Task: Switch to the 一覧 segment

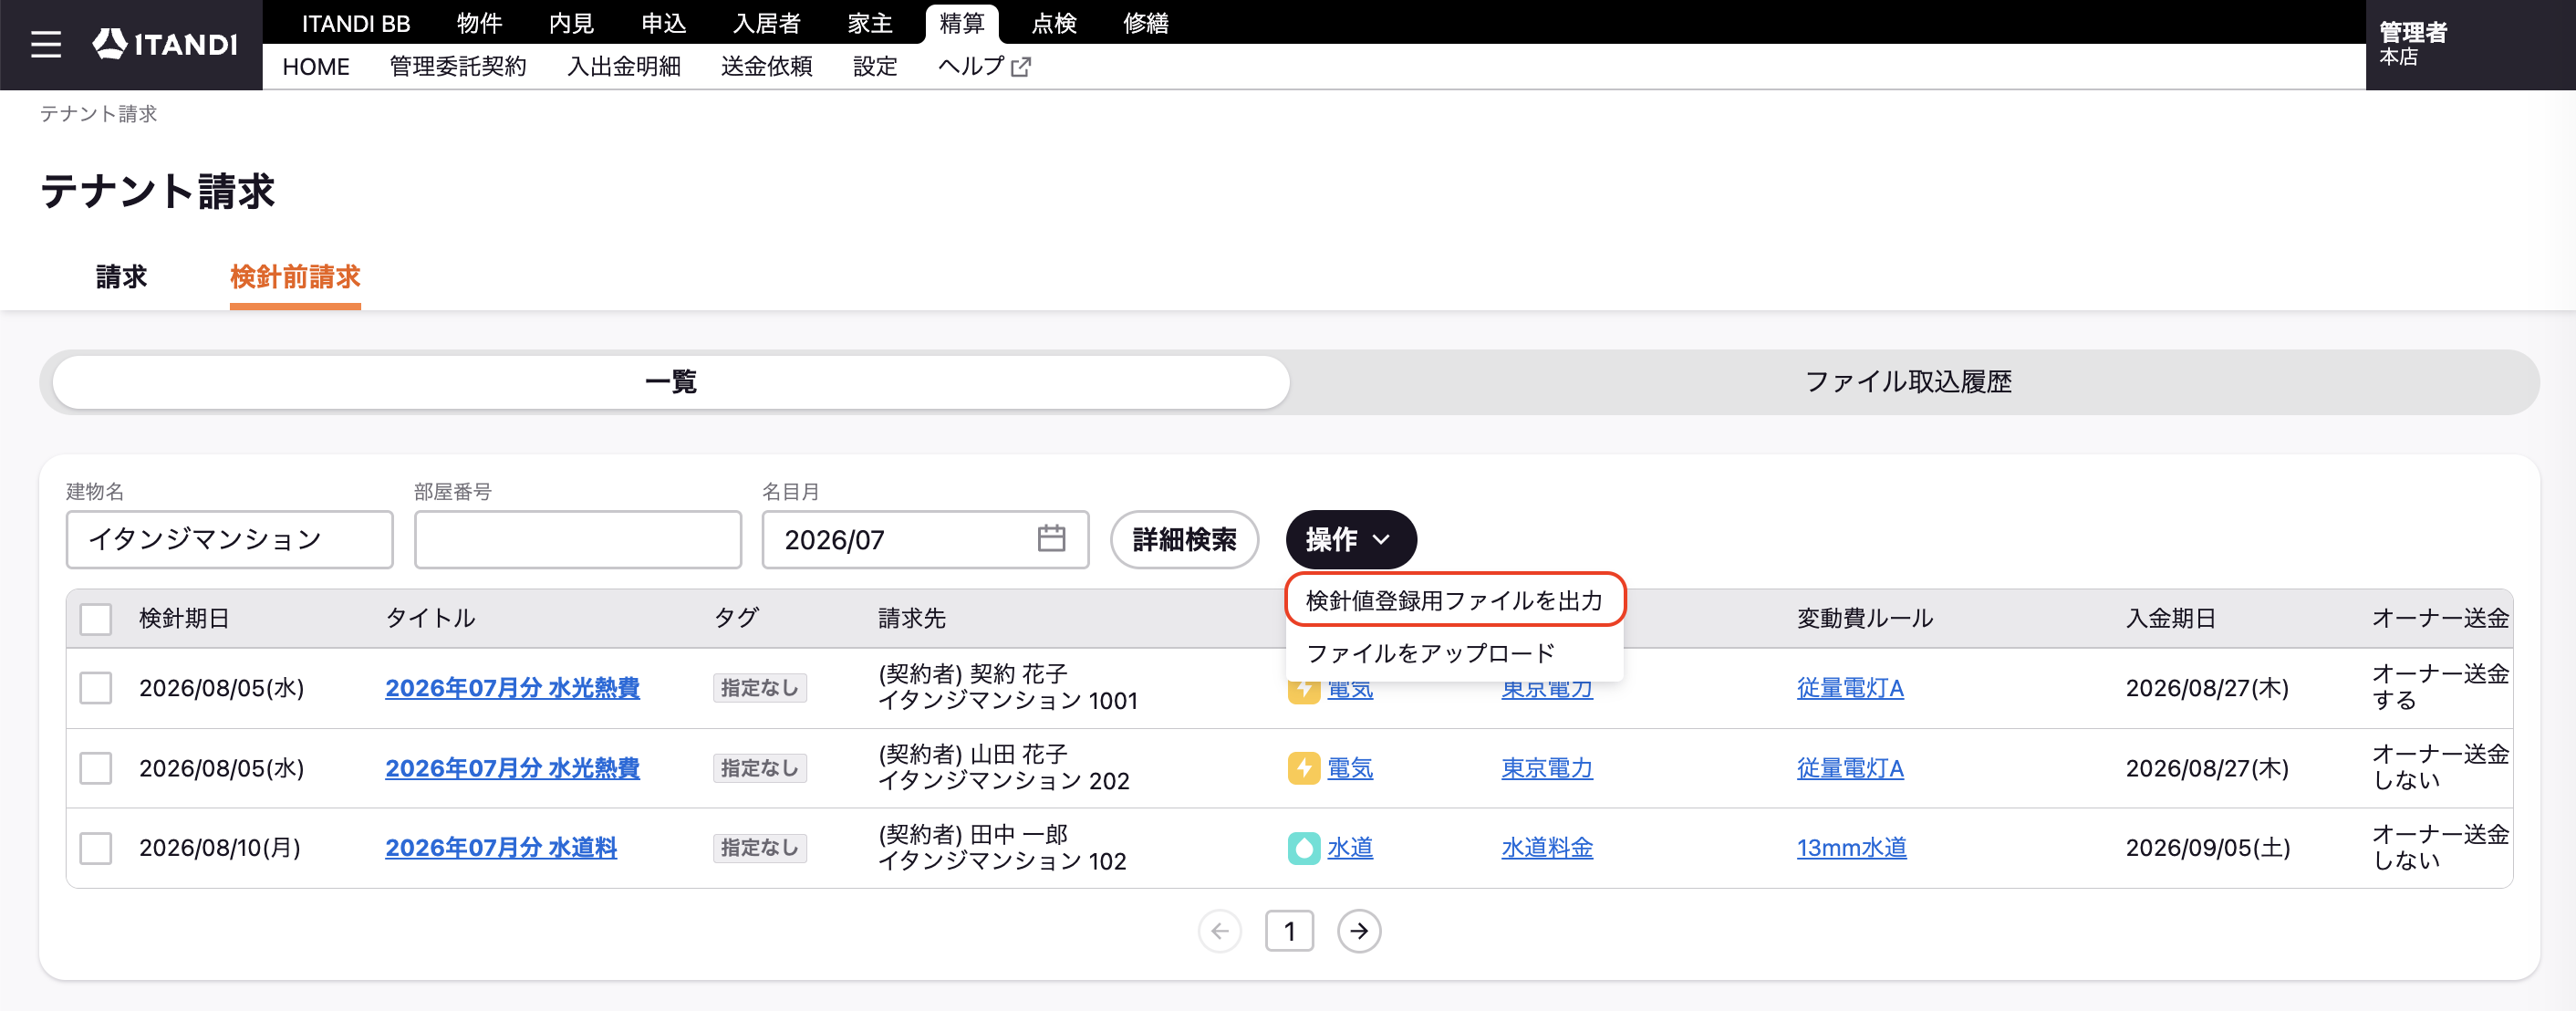Action: tap(671, 381)
